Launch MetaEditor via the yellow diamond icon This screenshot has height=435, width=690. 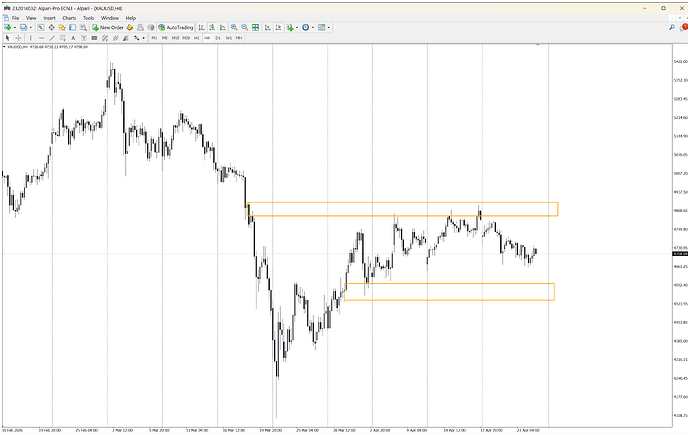coord(130,27)
